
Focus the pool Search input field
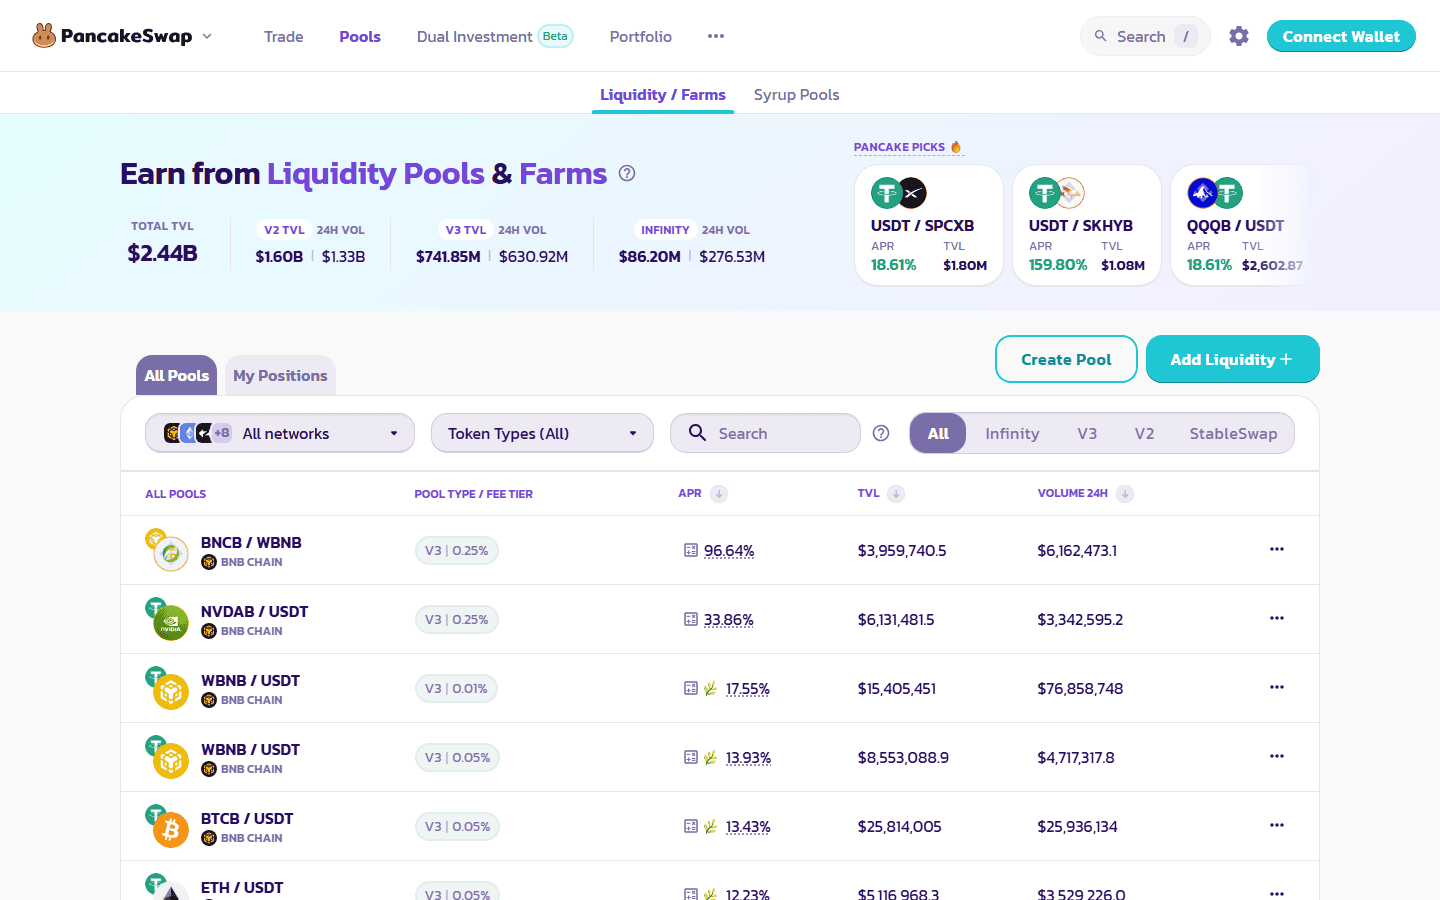765,433
